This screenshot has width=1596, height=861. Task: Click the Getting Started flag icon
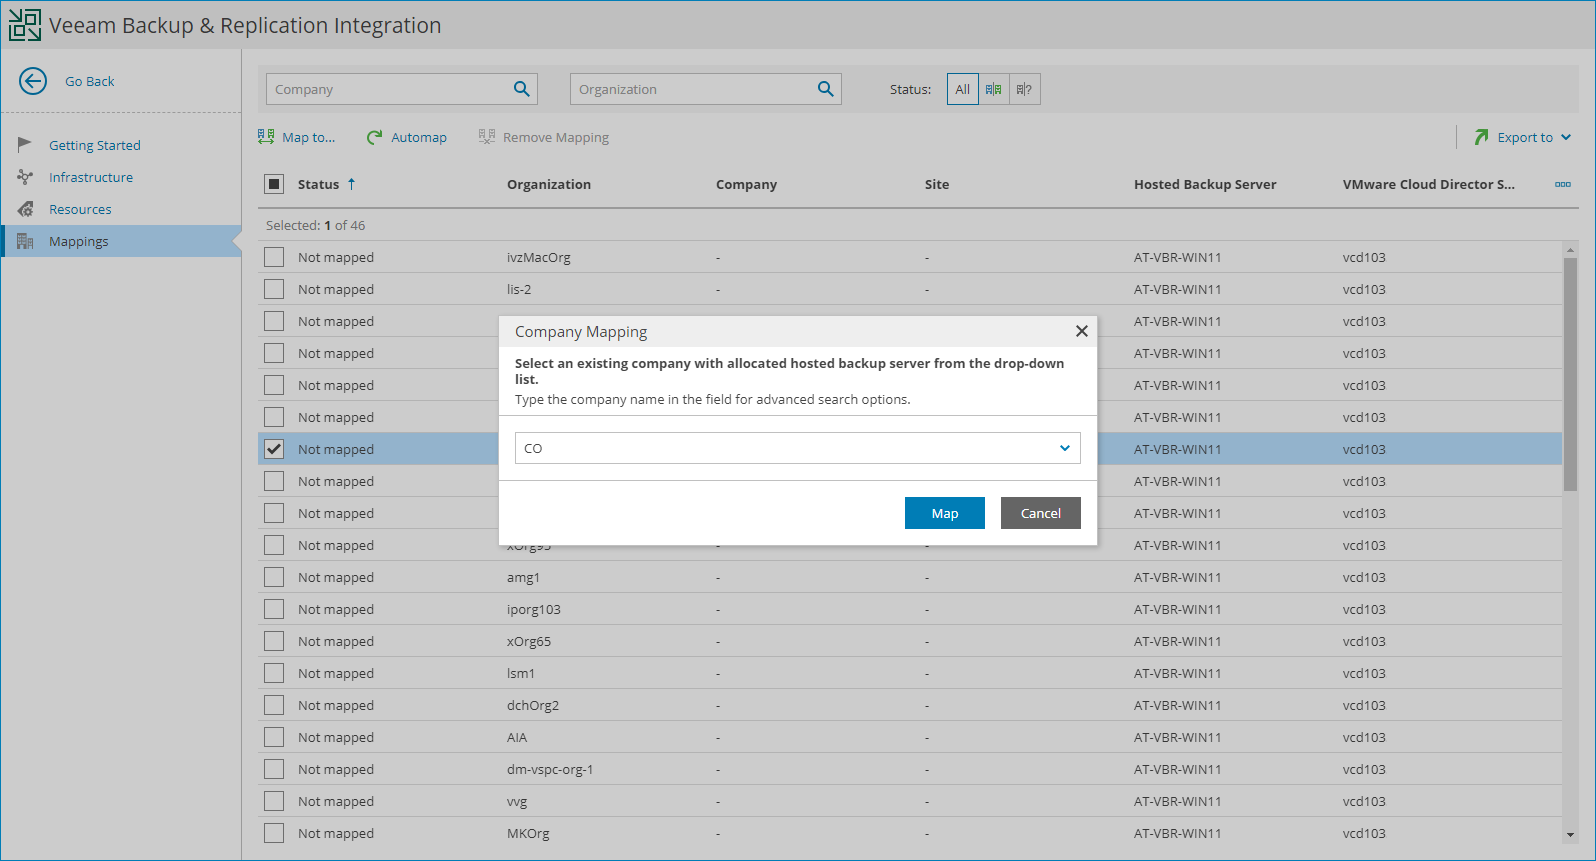click(25, 145)
